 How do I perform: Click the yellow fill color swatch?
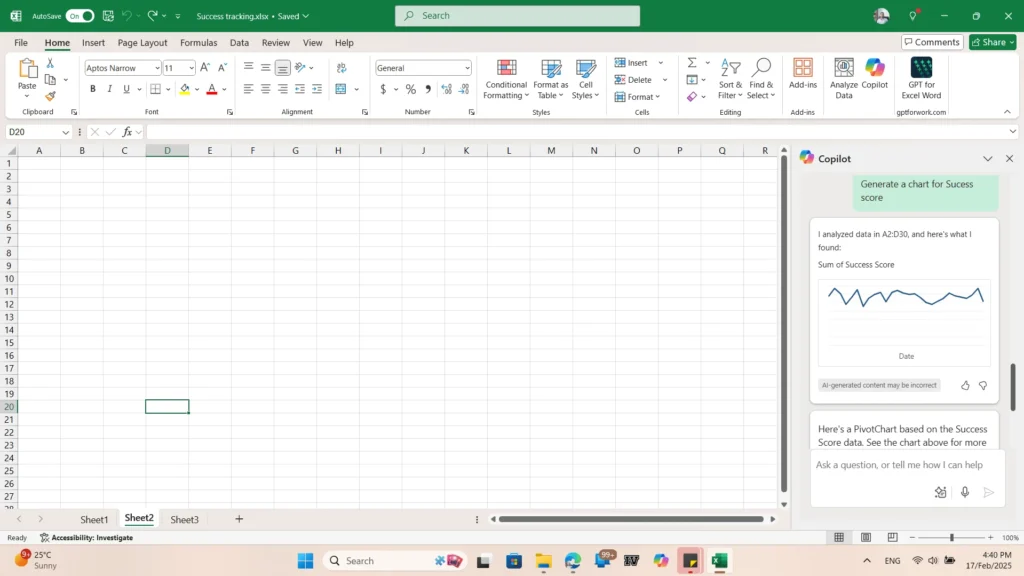(185, 89)
